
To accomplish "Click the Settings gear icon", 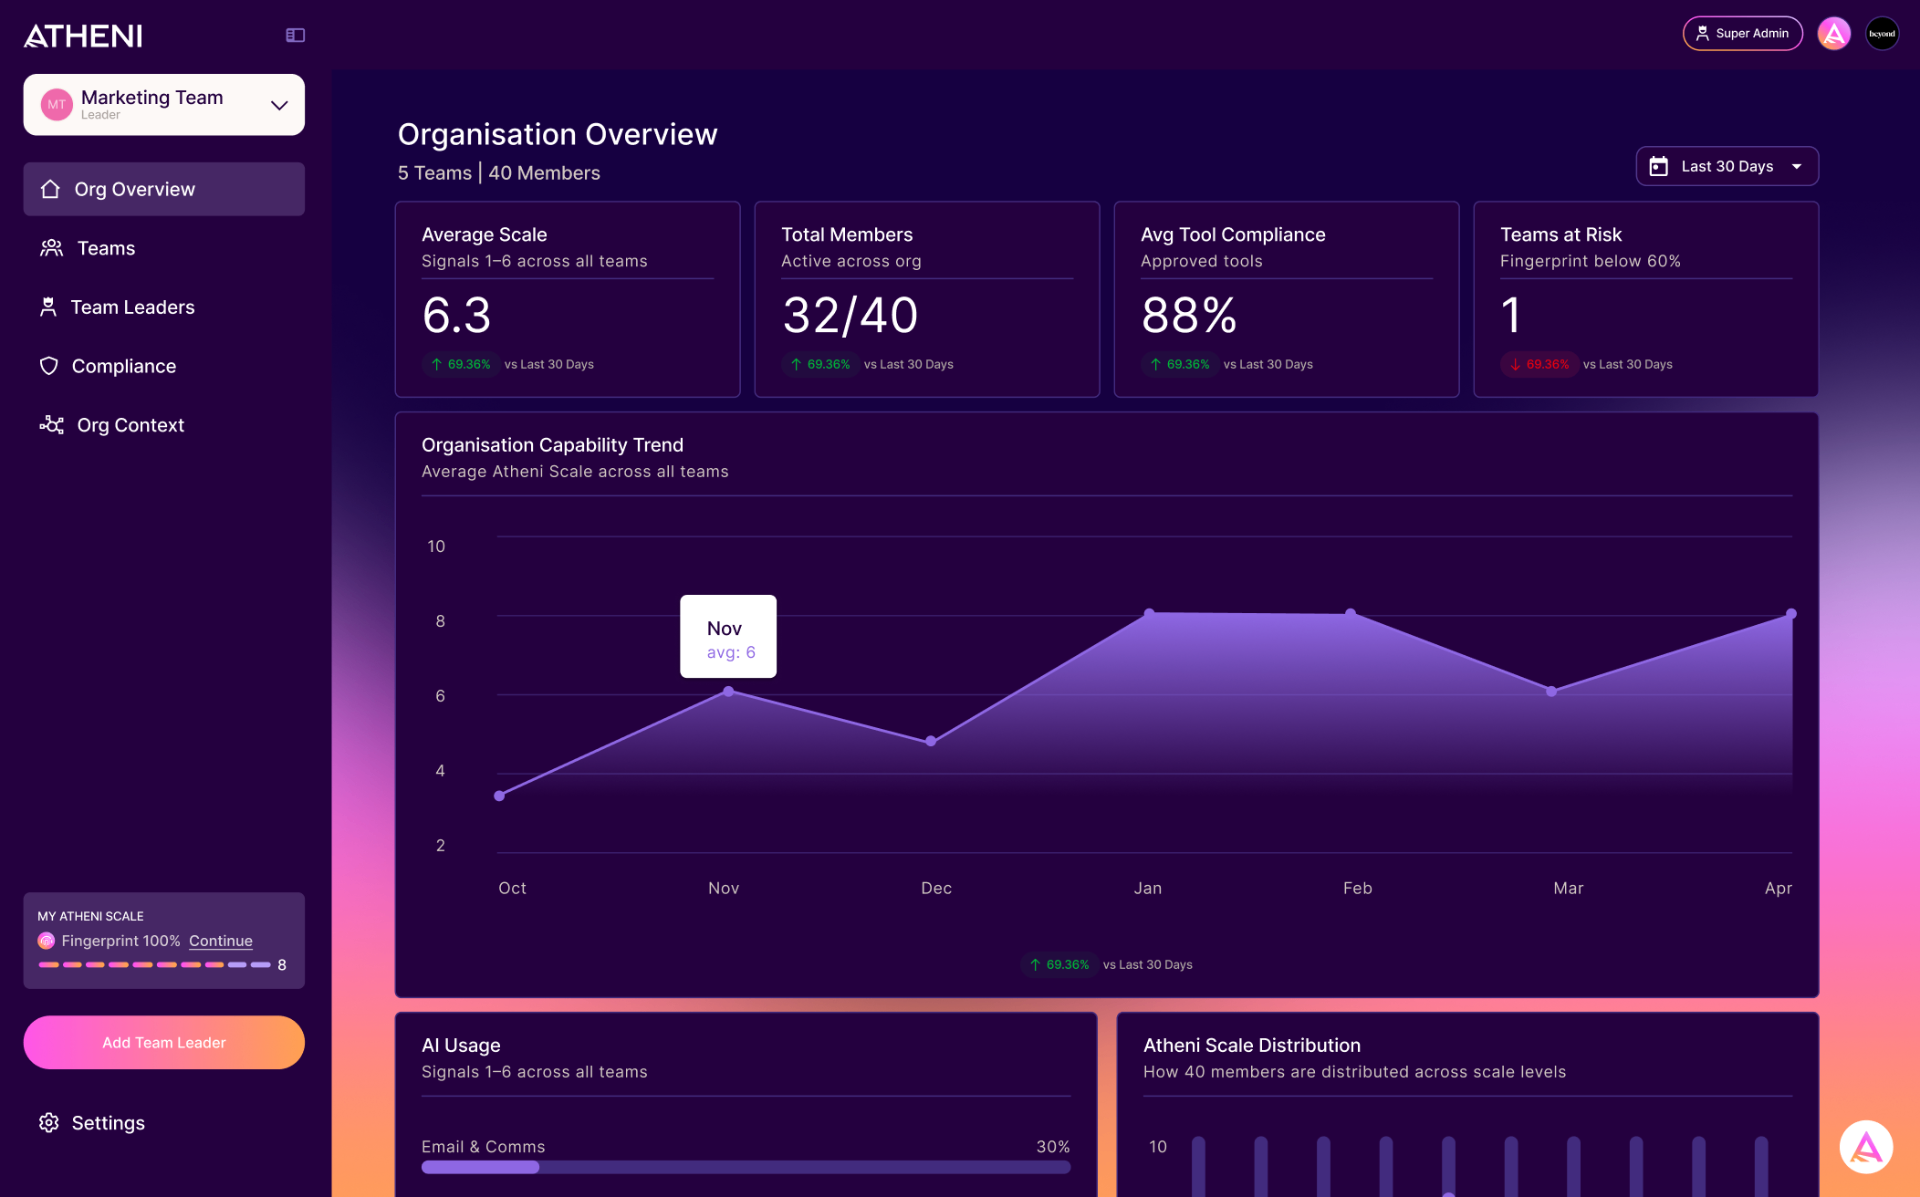I will (x=49, y=1123).
